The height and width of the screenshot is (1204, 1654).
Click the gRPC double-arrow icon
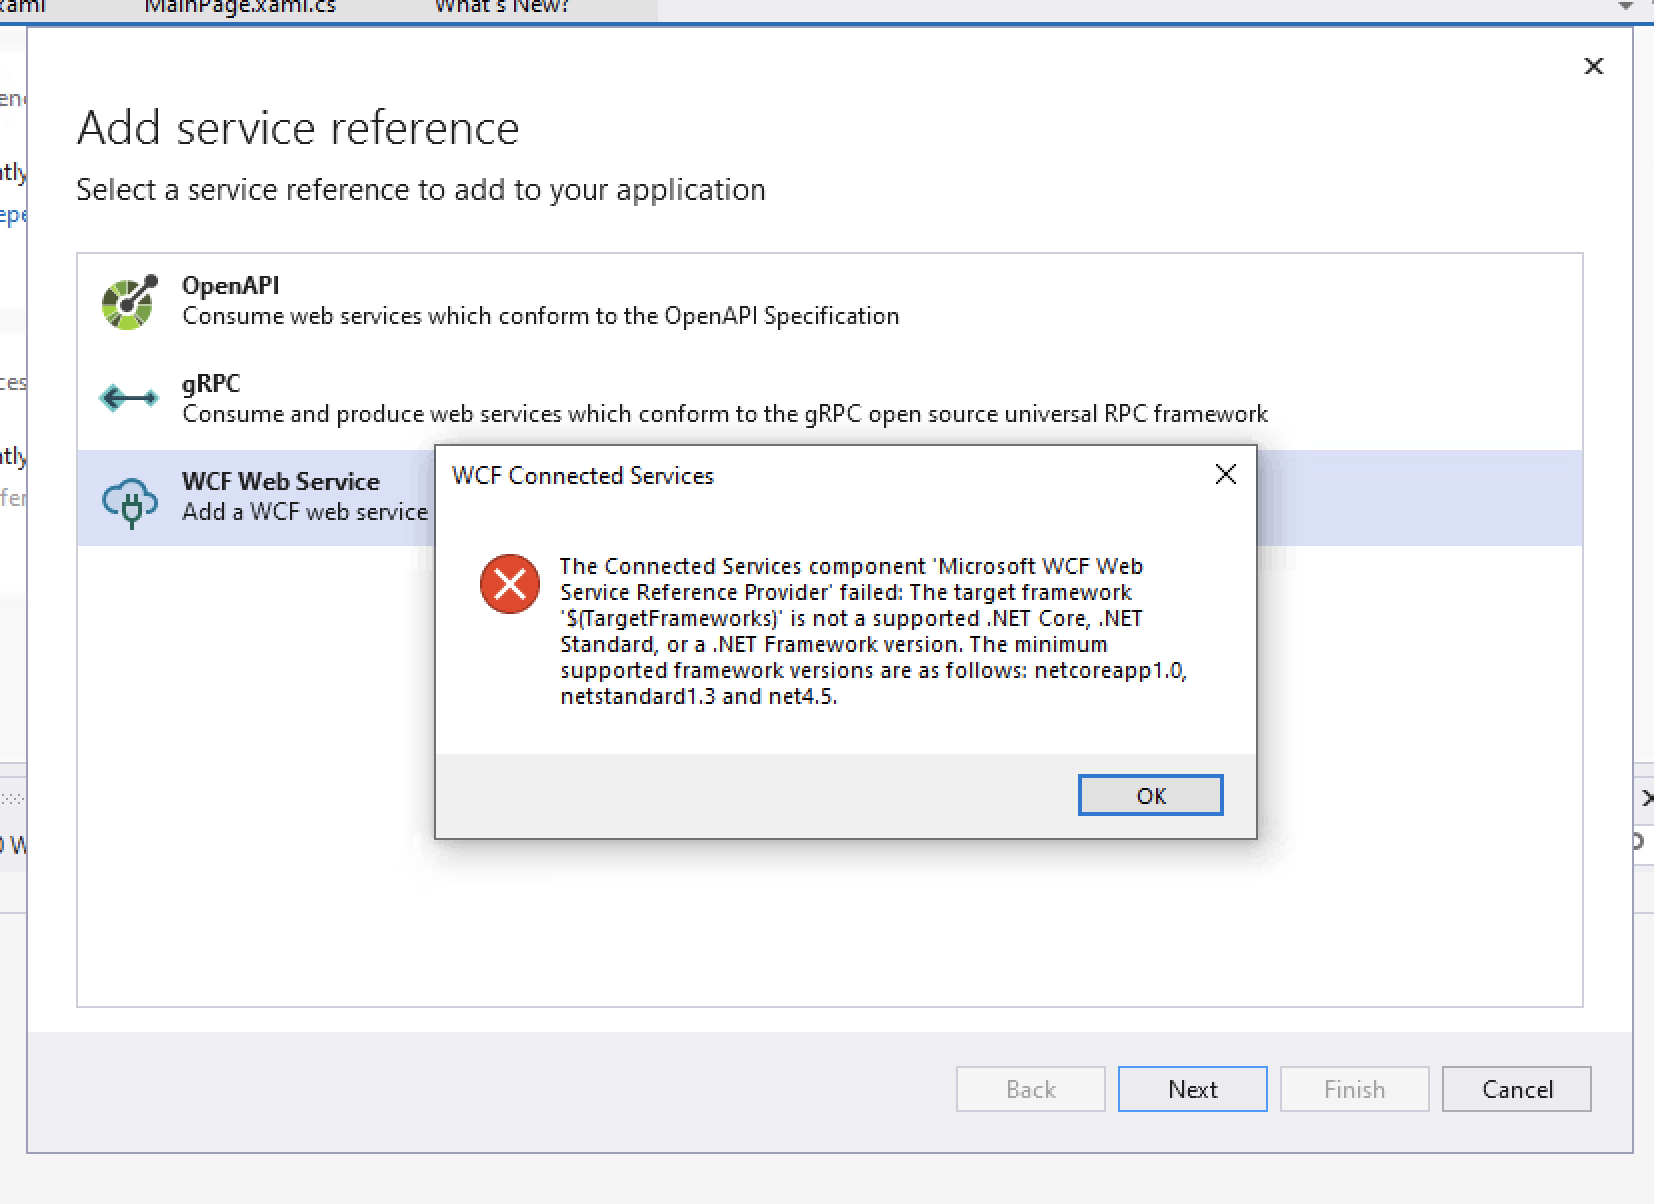tap(129, 397)
